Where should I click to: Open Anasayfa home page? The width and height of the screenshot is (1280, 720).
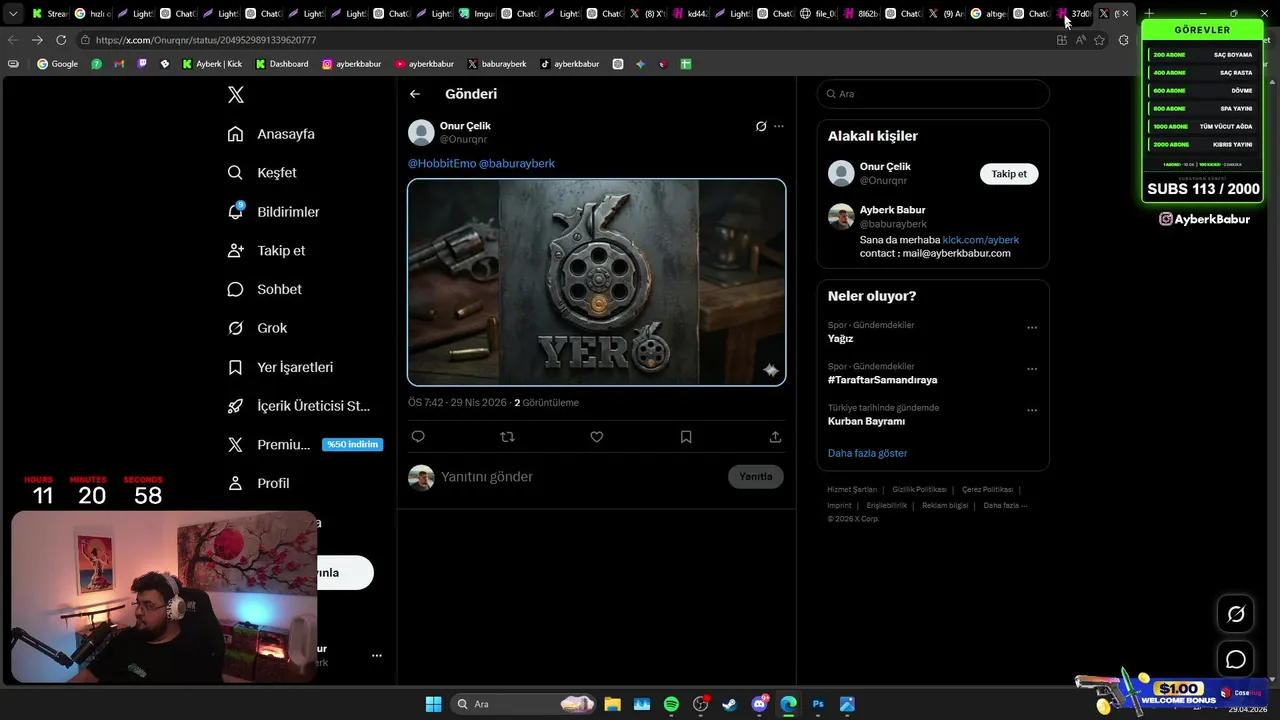click(x=271, y=134)
